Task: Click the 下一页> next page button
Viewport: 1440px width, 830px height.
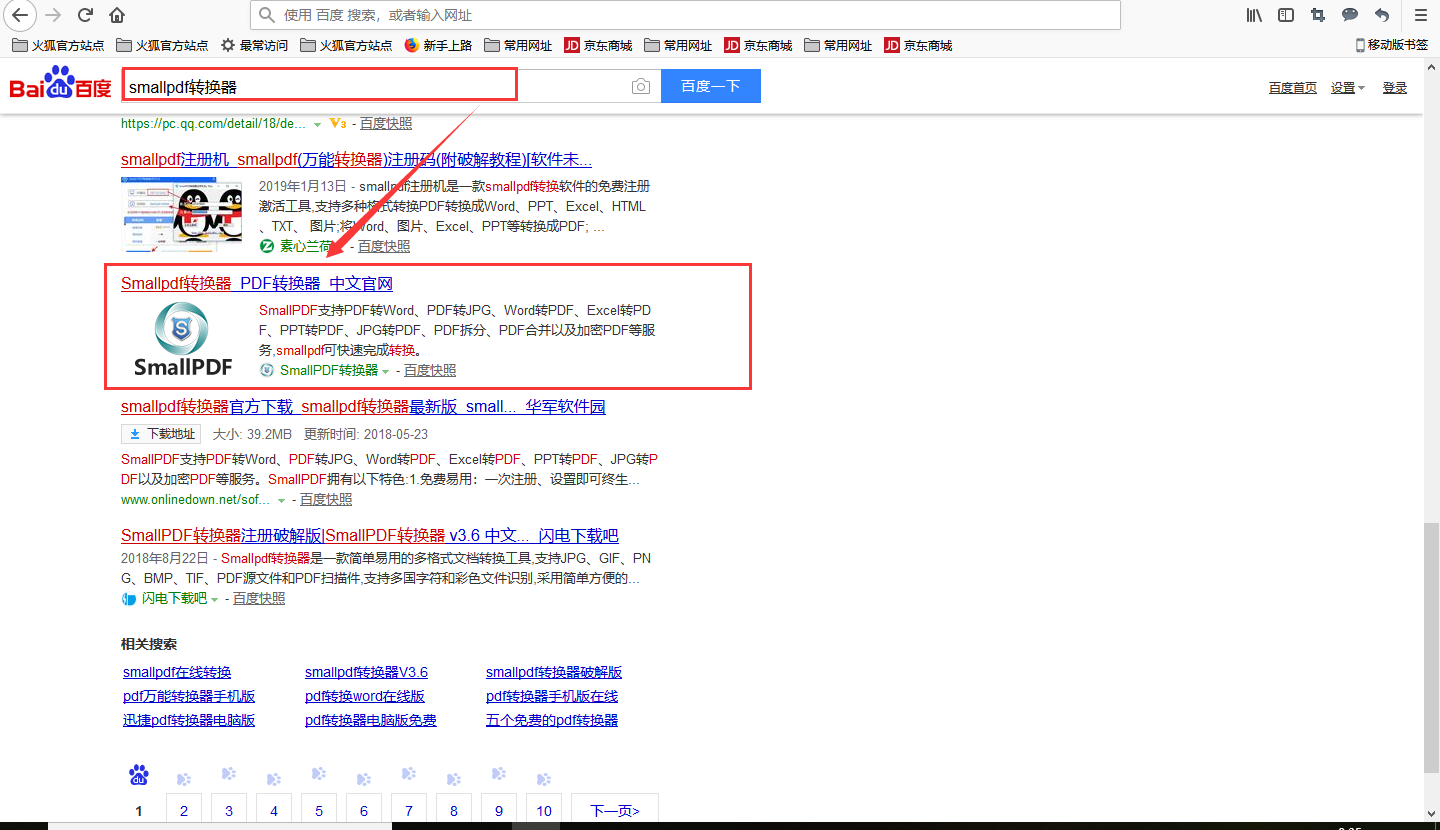Action: tap(615, 810)
